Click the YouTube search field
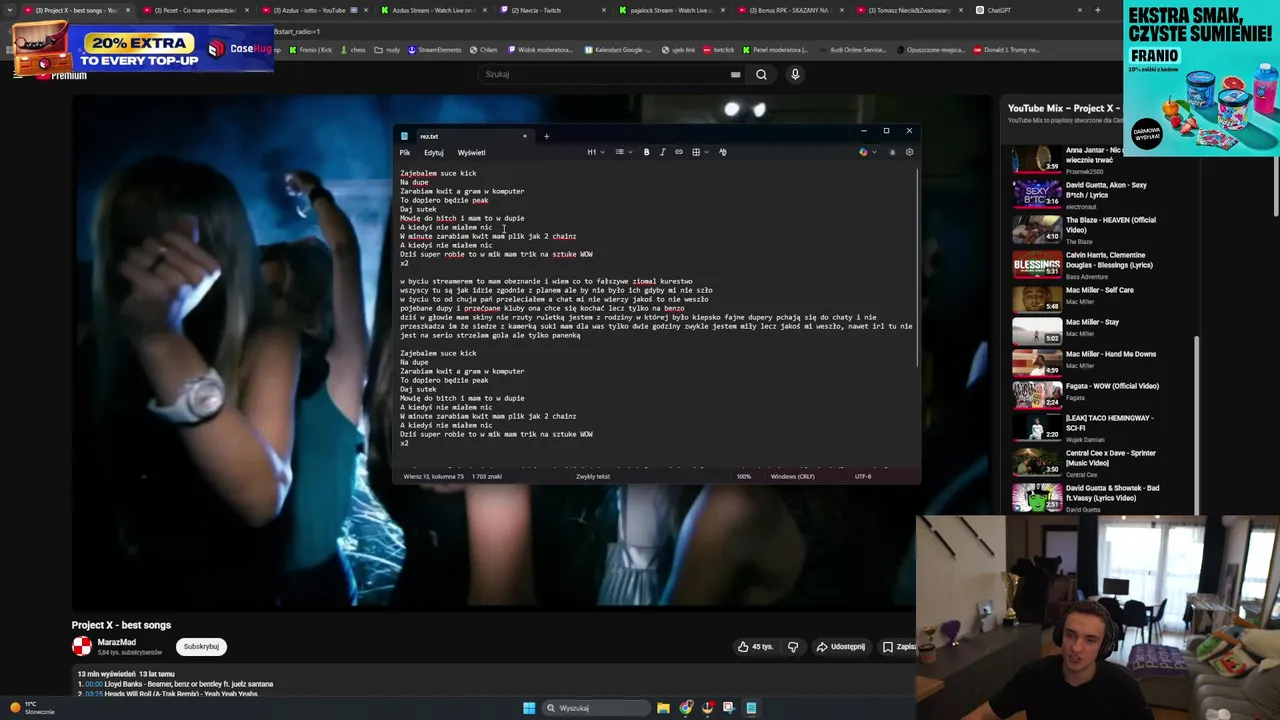Image resolution: width=1280 pixels, height=720 pixels. click(x=610, y=74)
